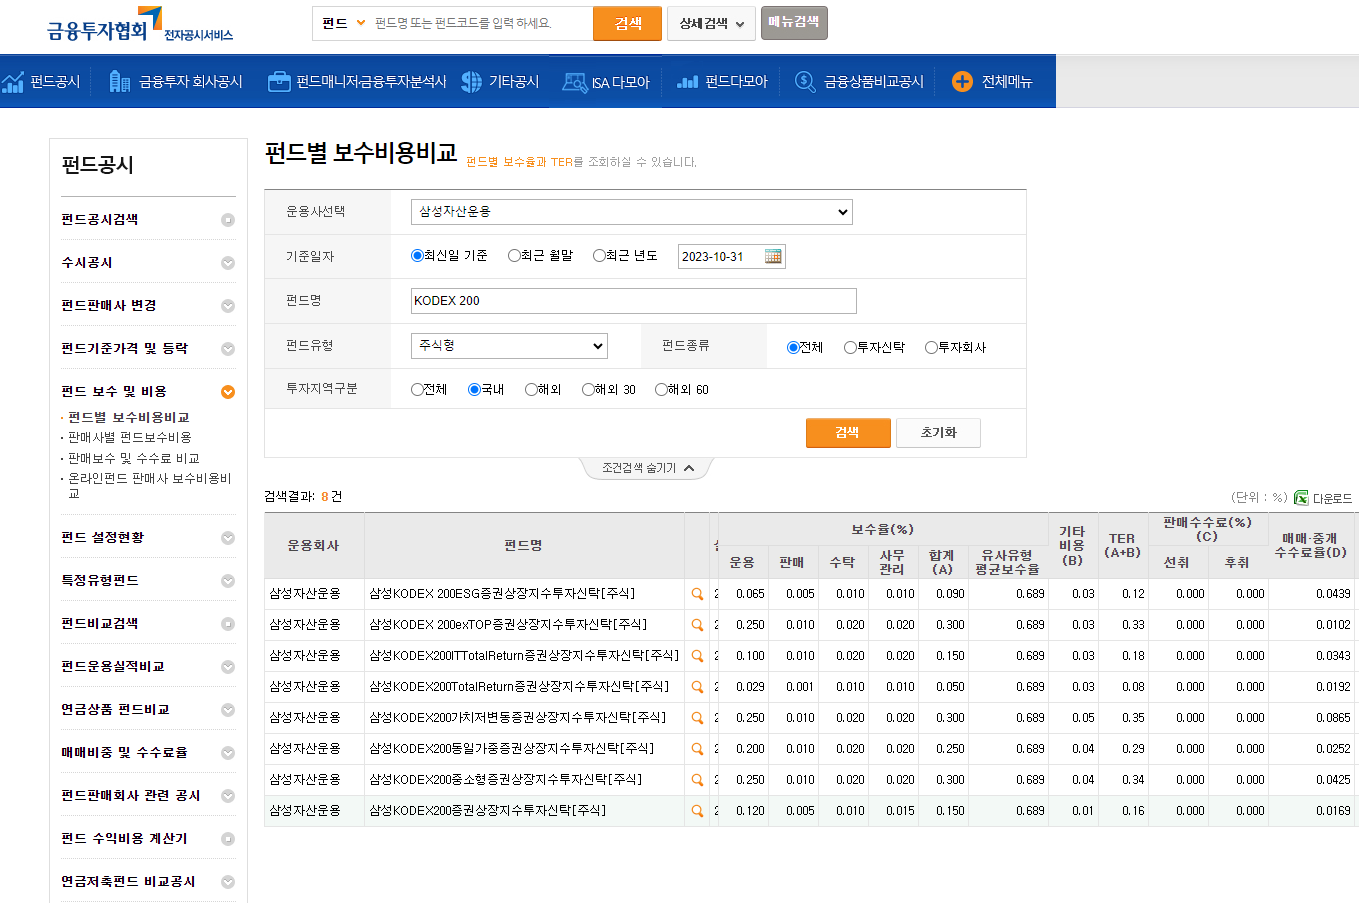Open detail magnifier for 삼성KODEX200중소형 fund
The height and width of the screenshot is (903, 1359).
697,780
